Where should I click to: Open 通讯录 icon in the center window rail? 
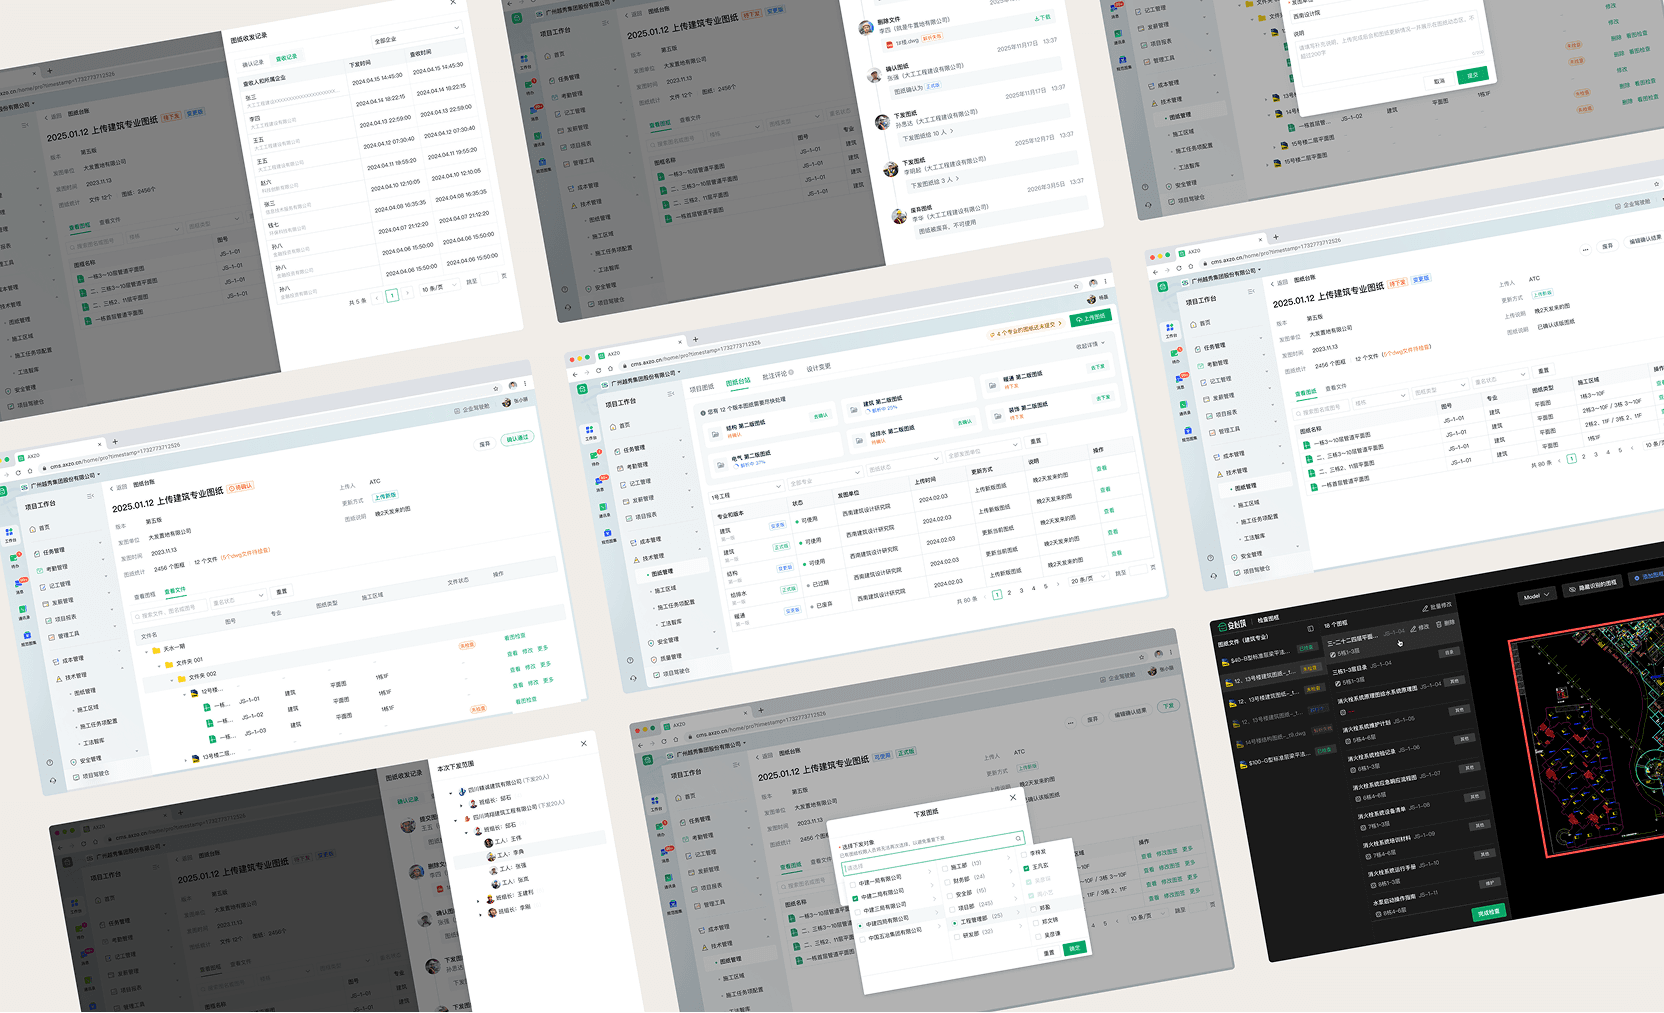603,507
